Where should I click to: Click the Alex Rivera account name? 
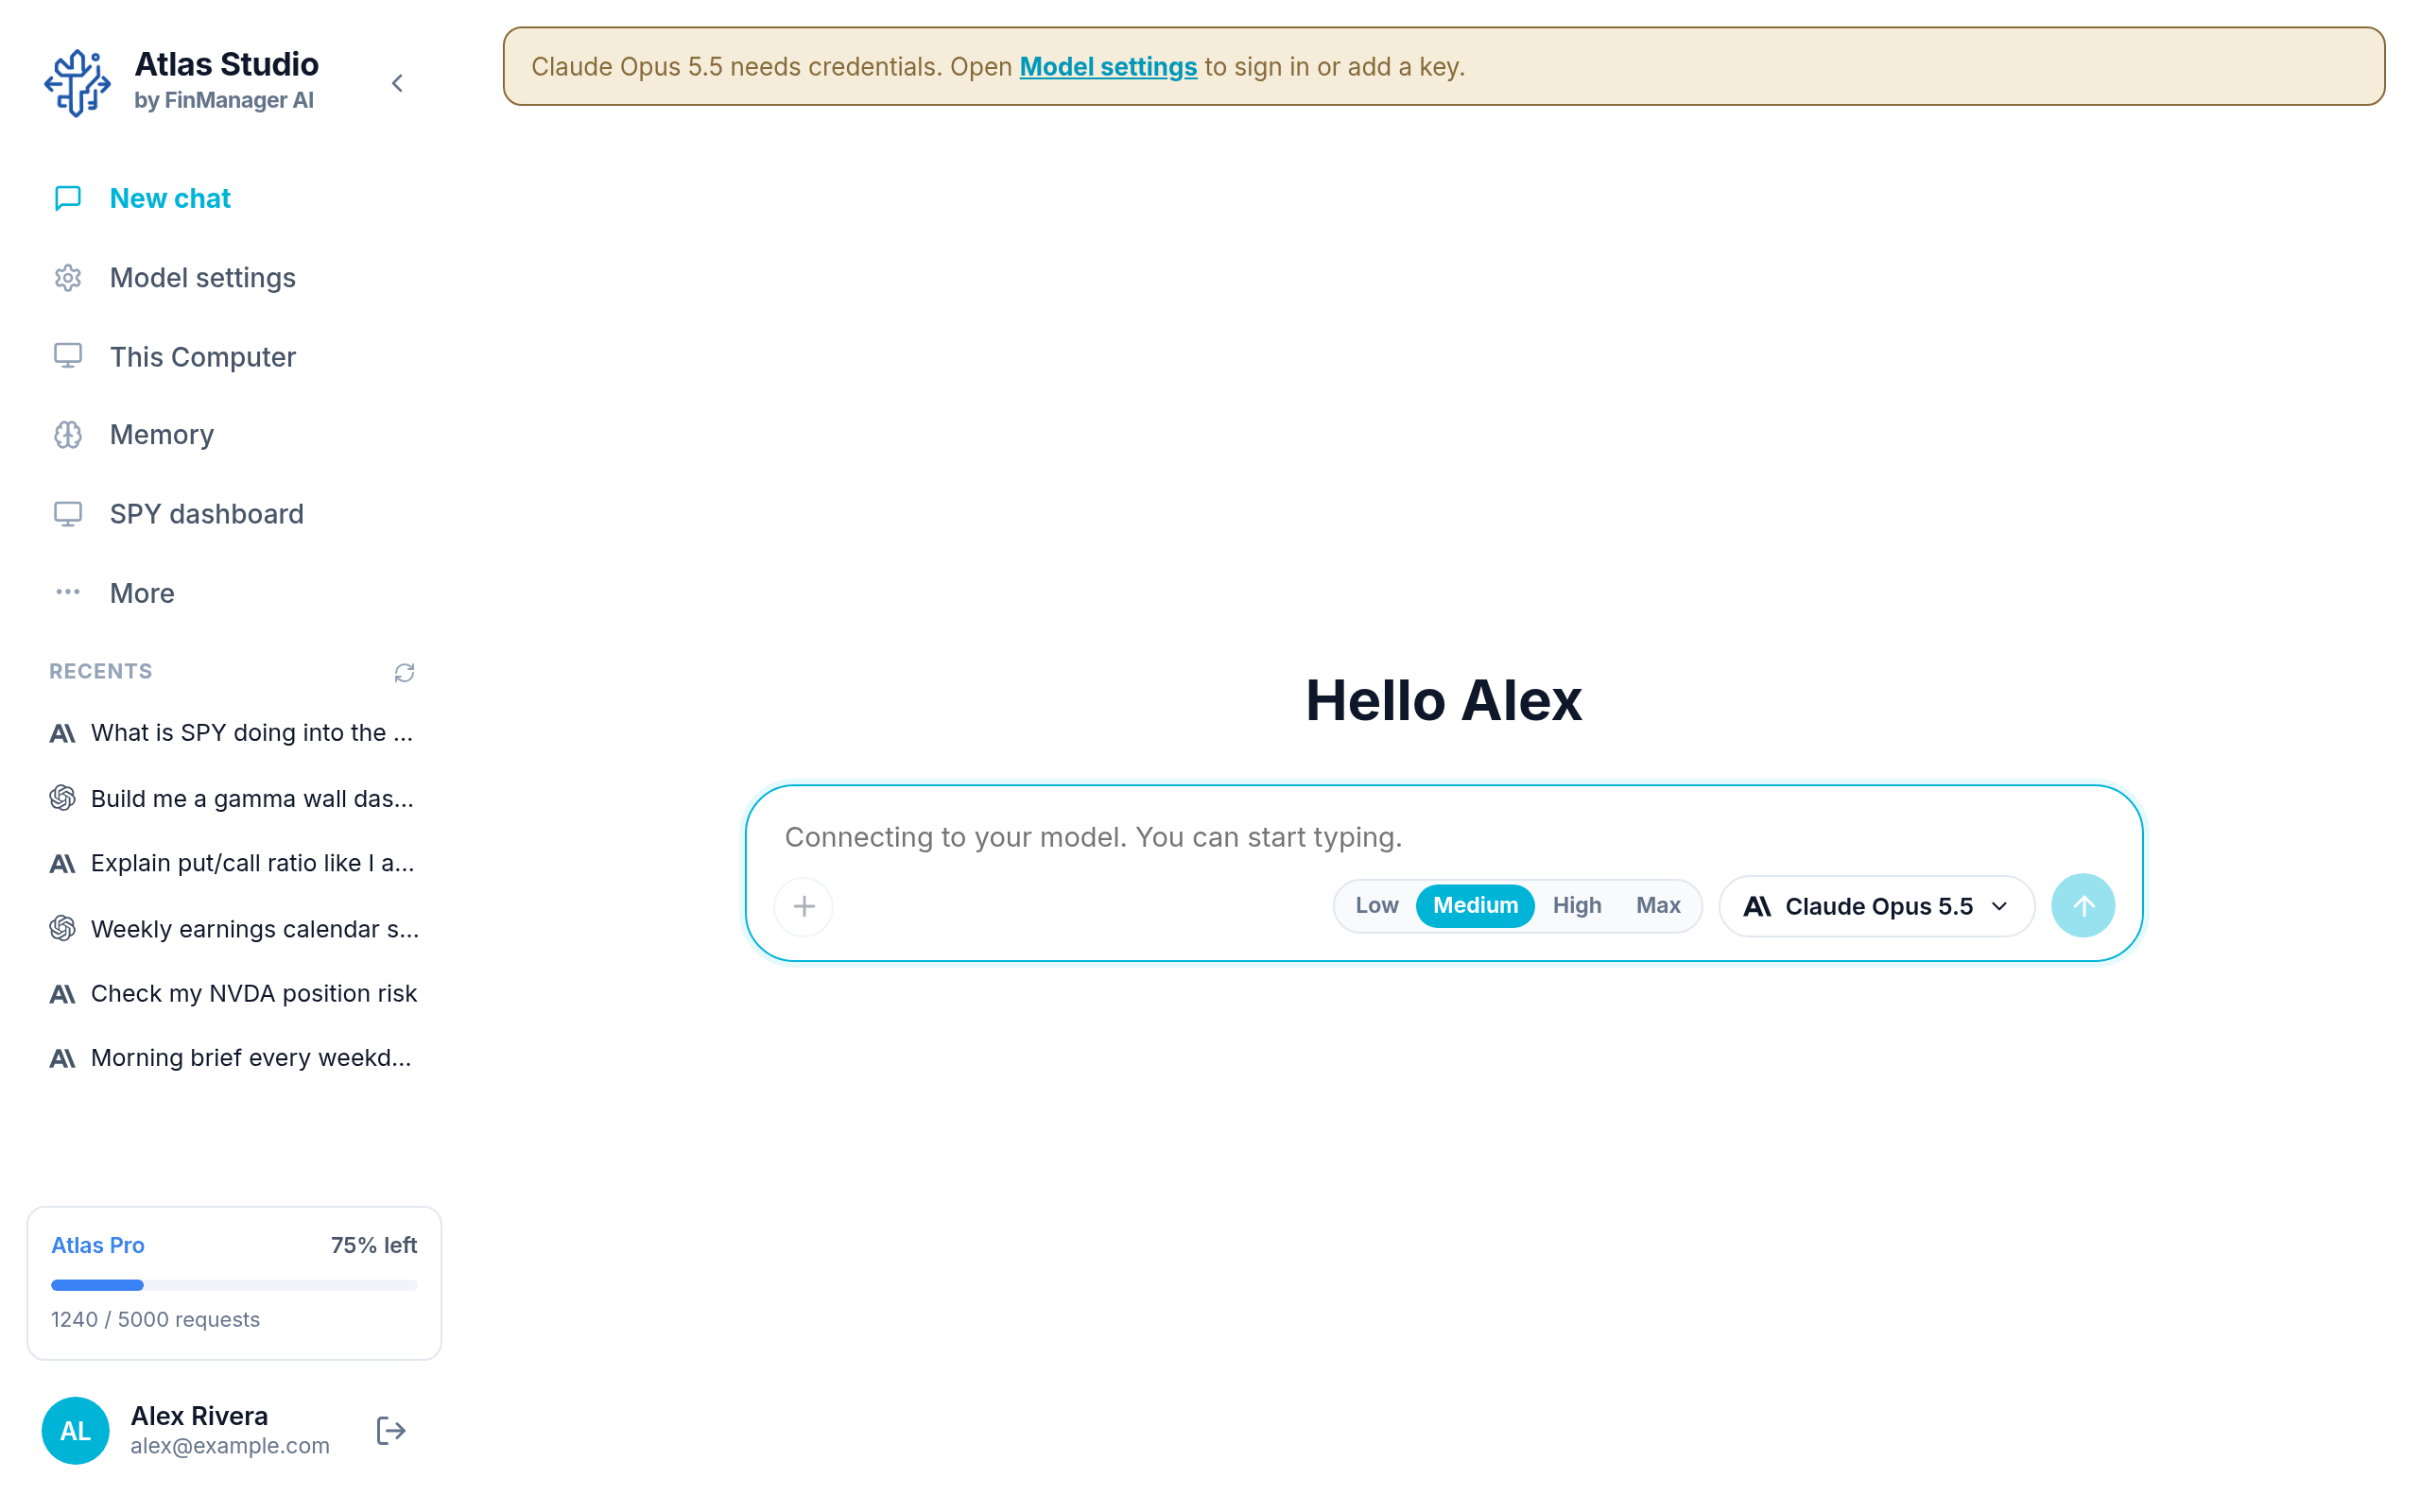click(199, 1416)
